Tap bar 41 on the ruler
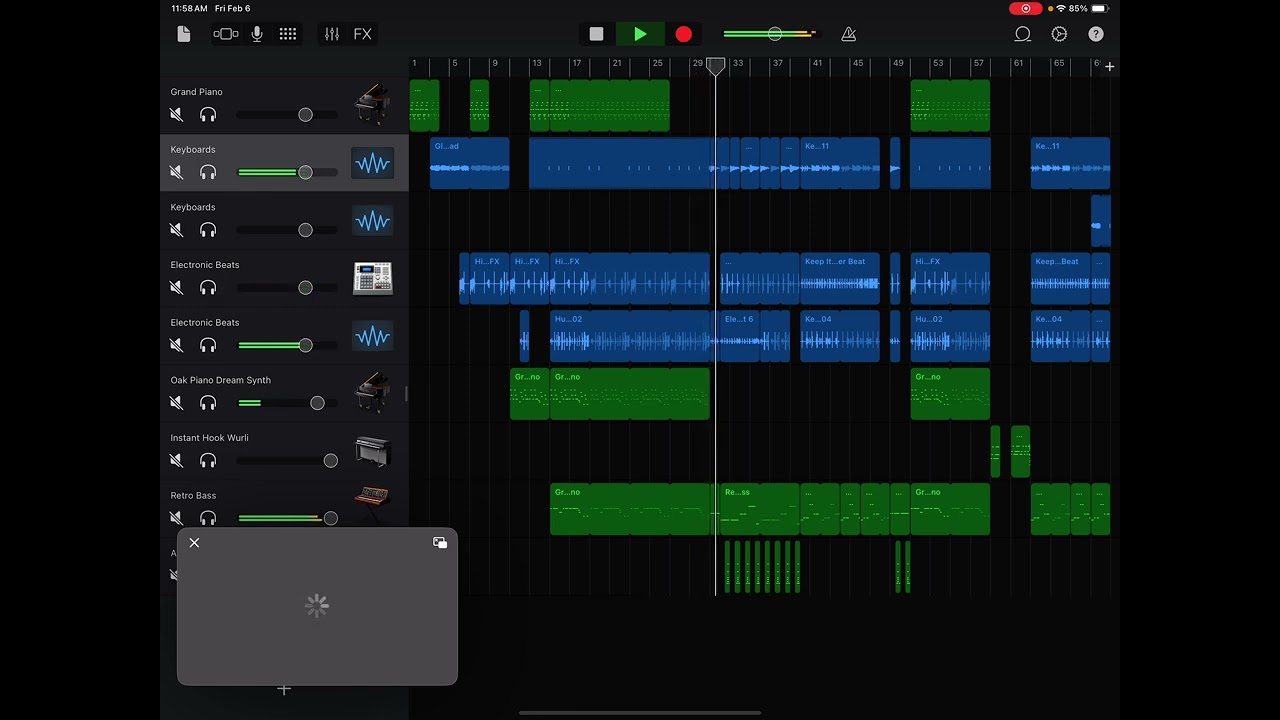1280x720 pixels. [x=817, y=64]
